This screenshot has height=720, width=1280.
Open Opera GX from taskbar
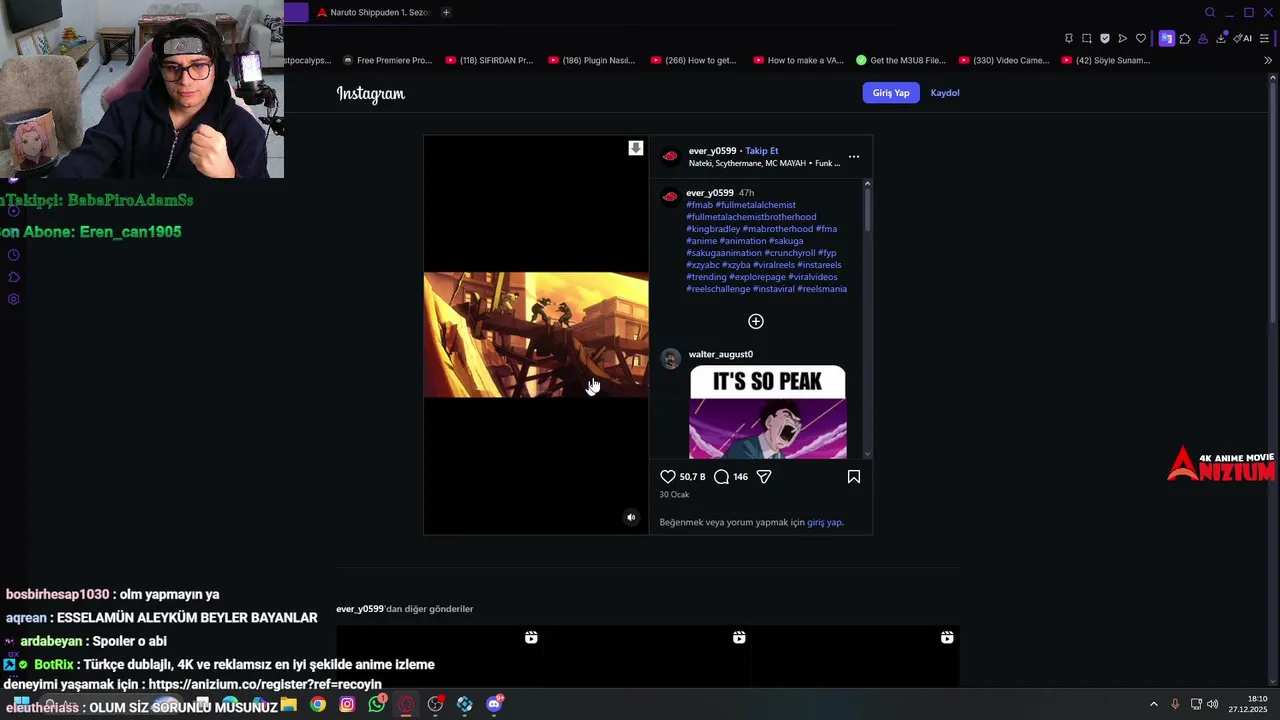406,704
